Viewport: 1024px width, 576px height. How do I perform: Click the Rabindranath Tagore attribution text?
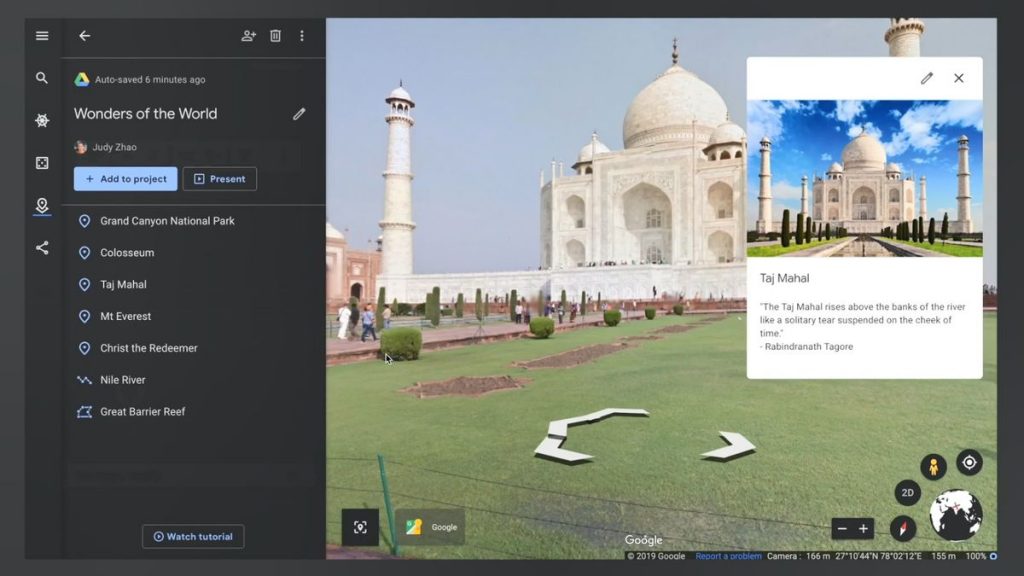click(807, 347)
